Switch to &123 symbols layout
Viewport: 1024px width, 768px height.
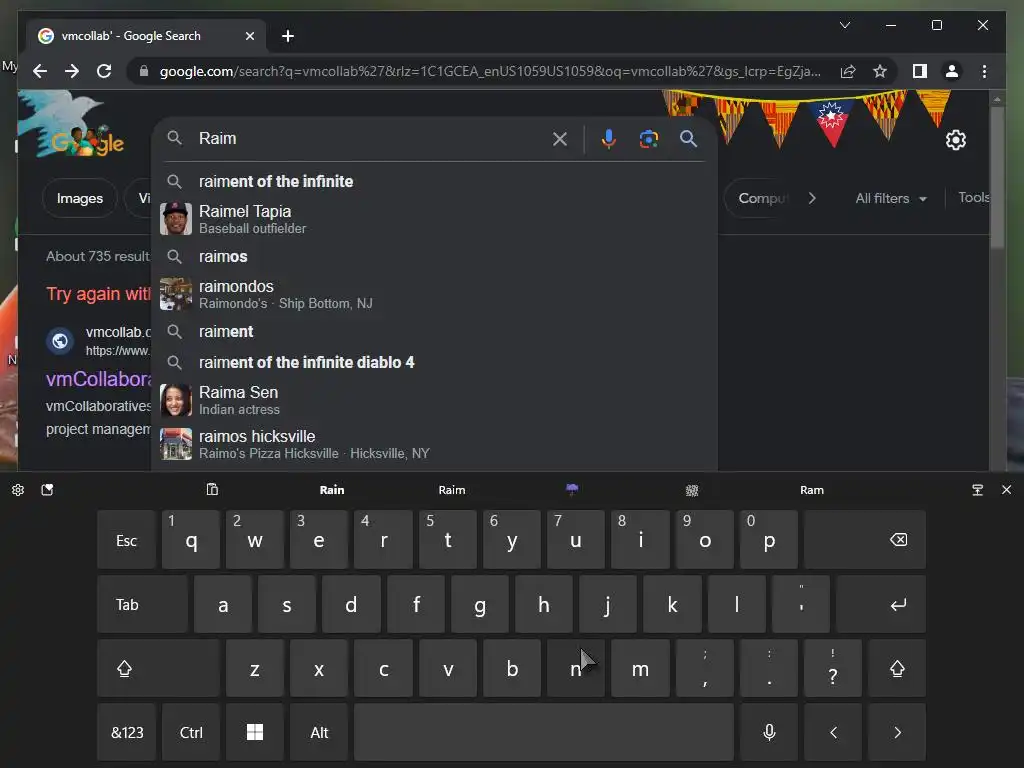(126, 732)
